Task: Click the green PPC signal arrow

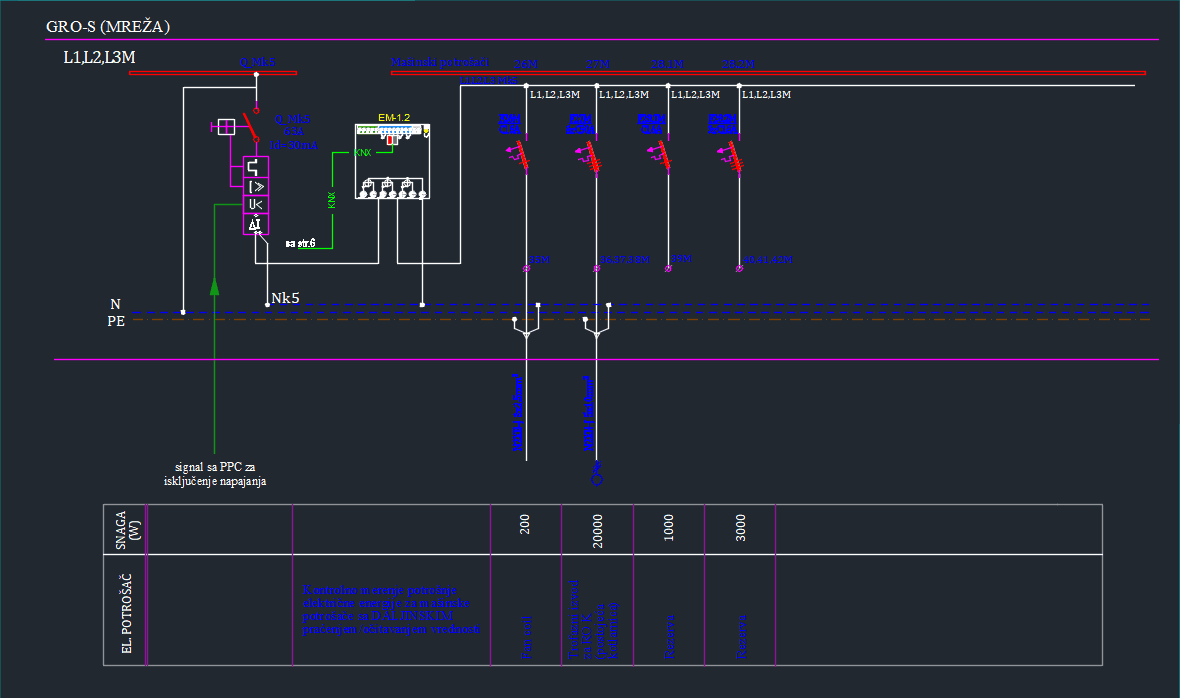Action: [214, 286]
